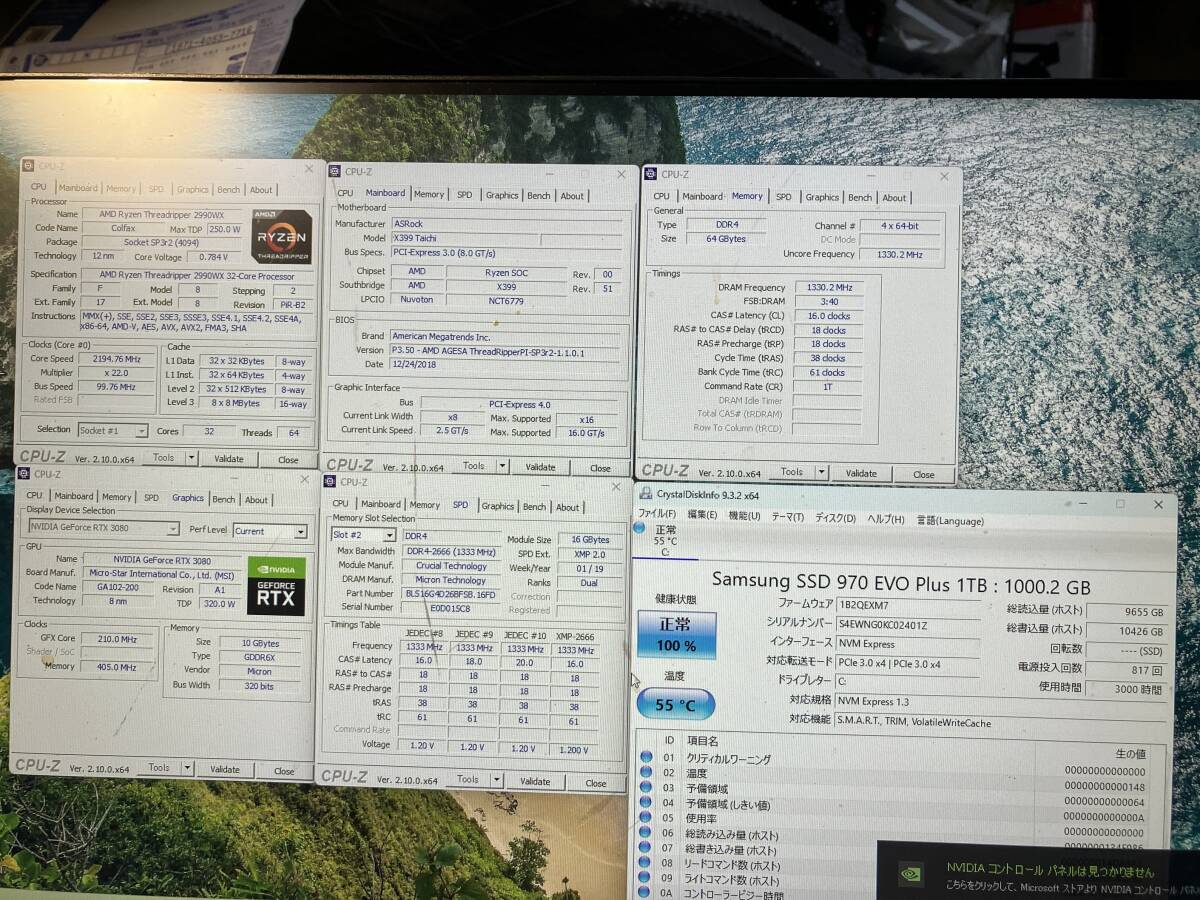This screenshot has width=1200, height=900.
Task: Click the 55 °C temperature button
Action: [x=674, y=704]
